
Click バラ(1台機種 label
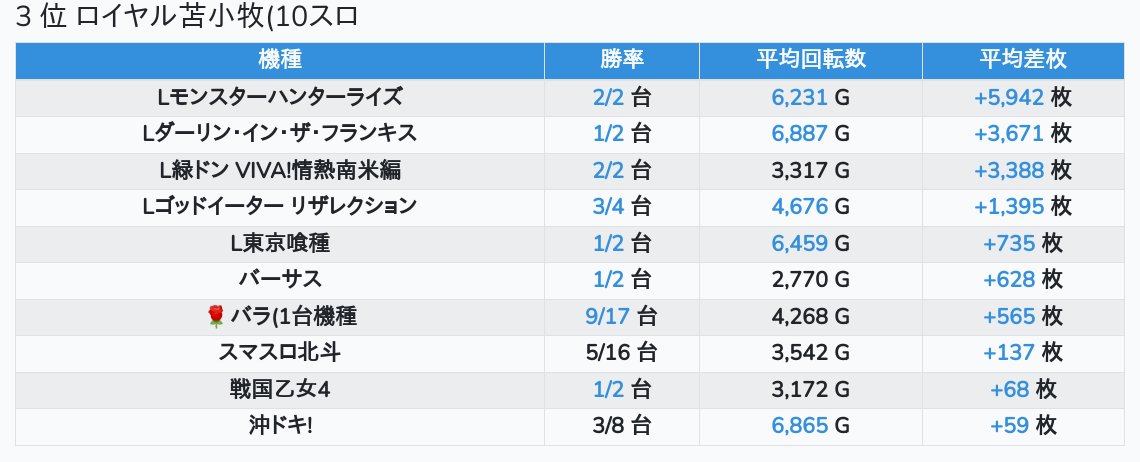[x=294, y=316]
